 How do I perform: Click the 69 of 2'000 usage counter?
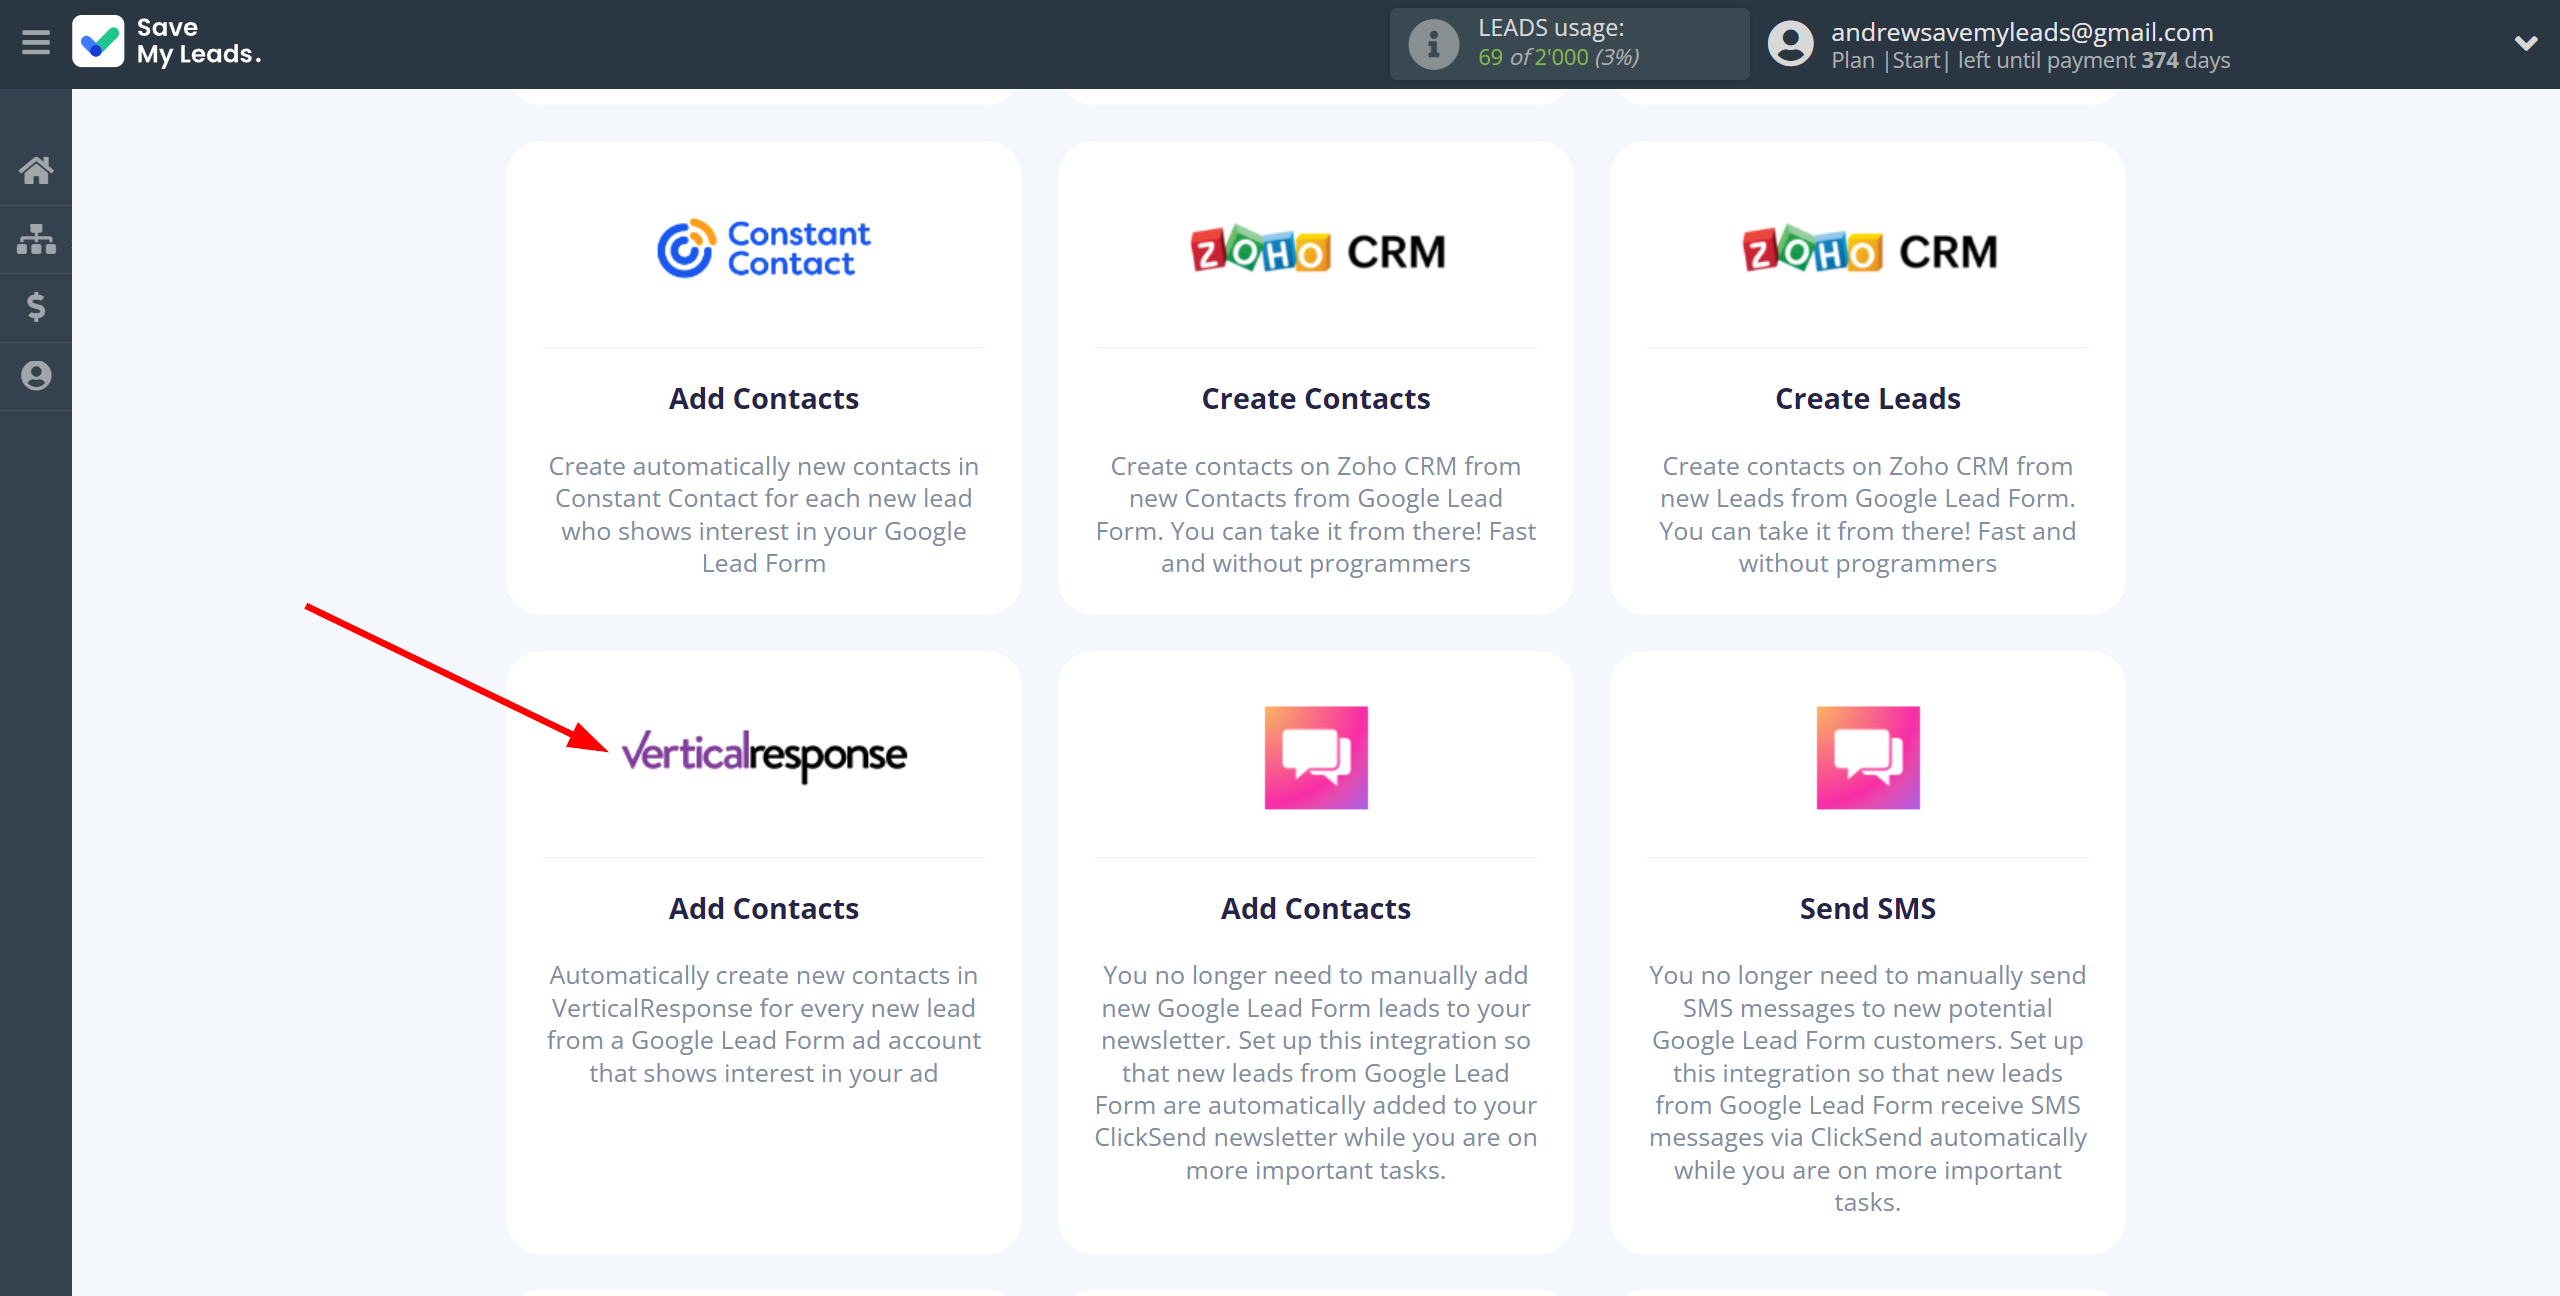[1558, 57]
